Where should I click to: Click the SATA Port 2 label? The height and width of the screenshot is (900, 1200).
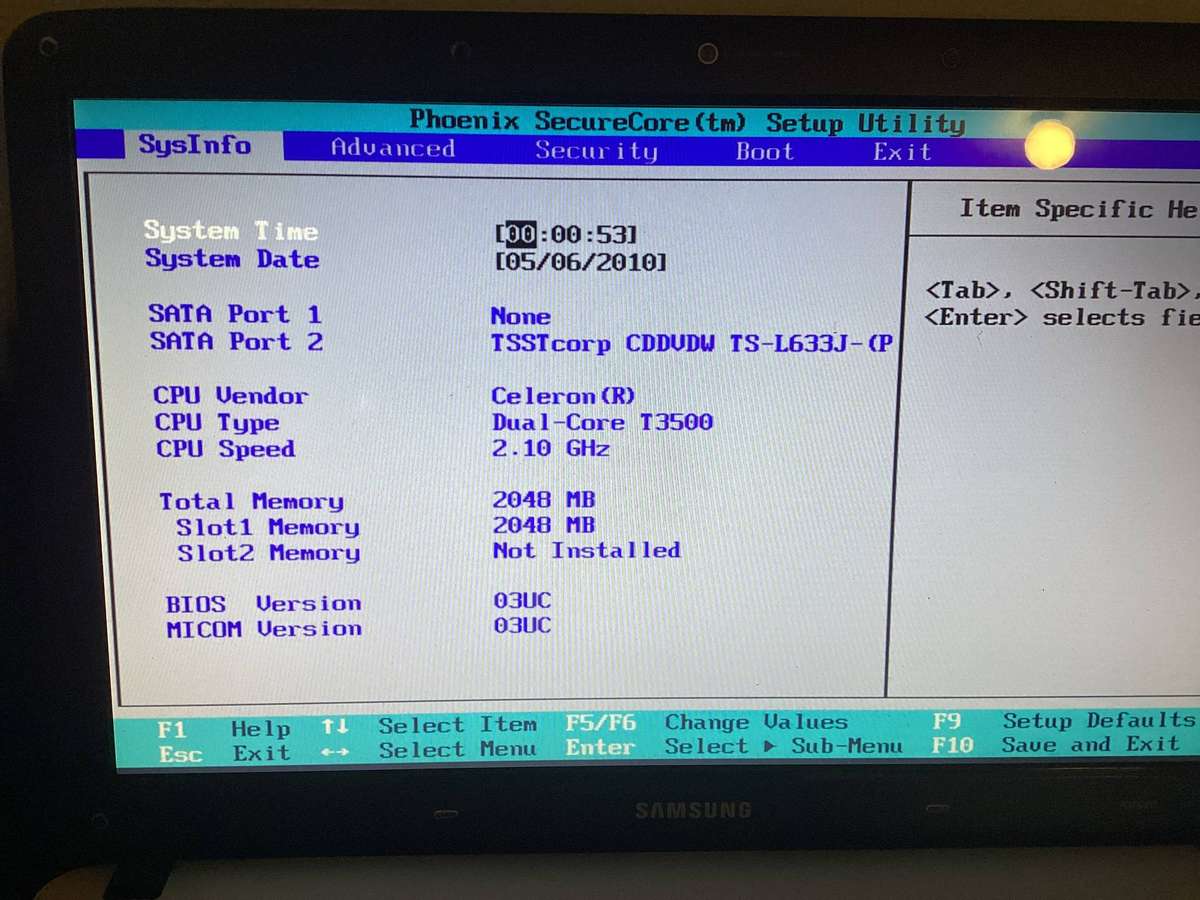click(236, 342)
